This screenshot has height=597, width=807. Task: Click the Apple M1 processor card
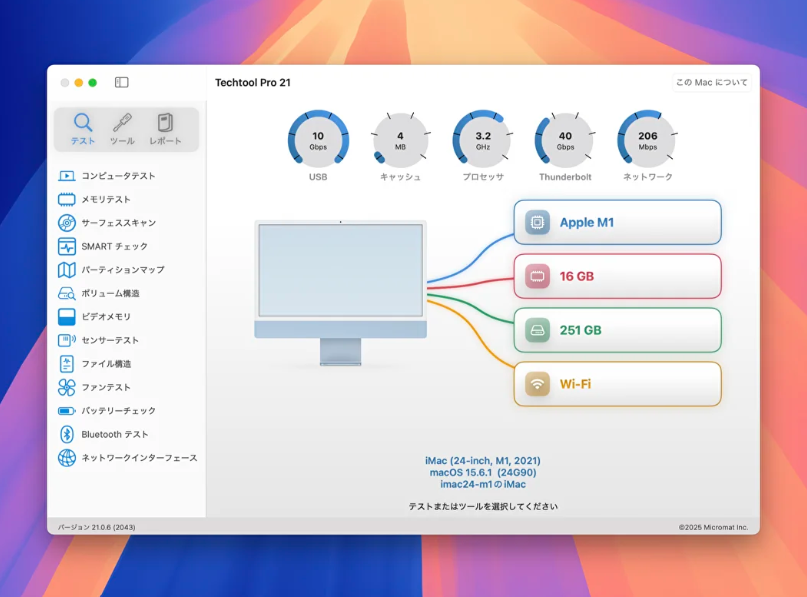click(x=618, y=222)
